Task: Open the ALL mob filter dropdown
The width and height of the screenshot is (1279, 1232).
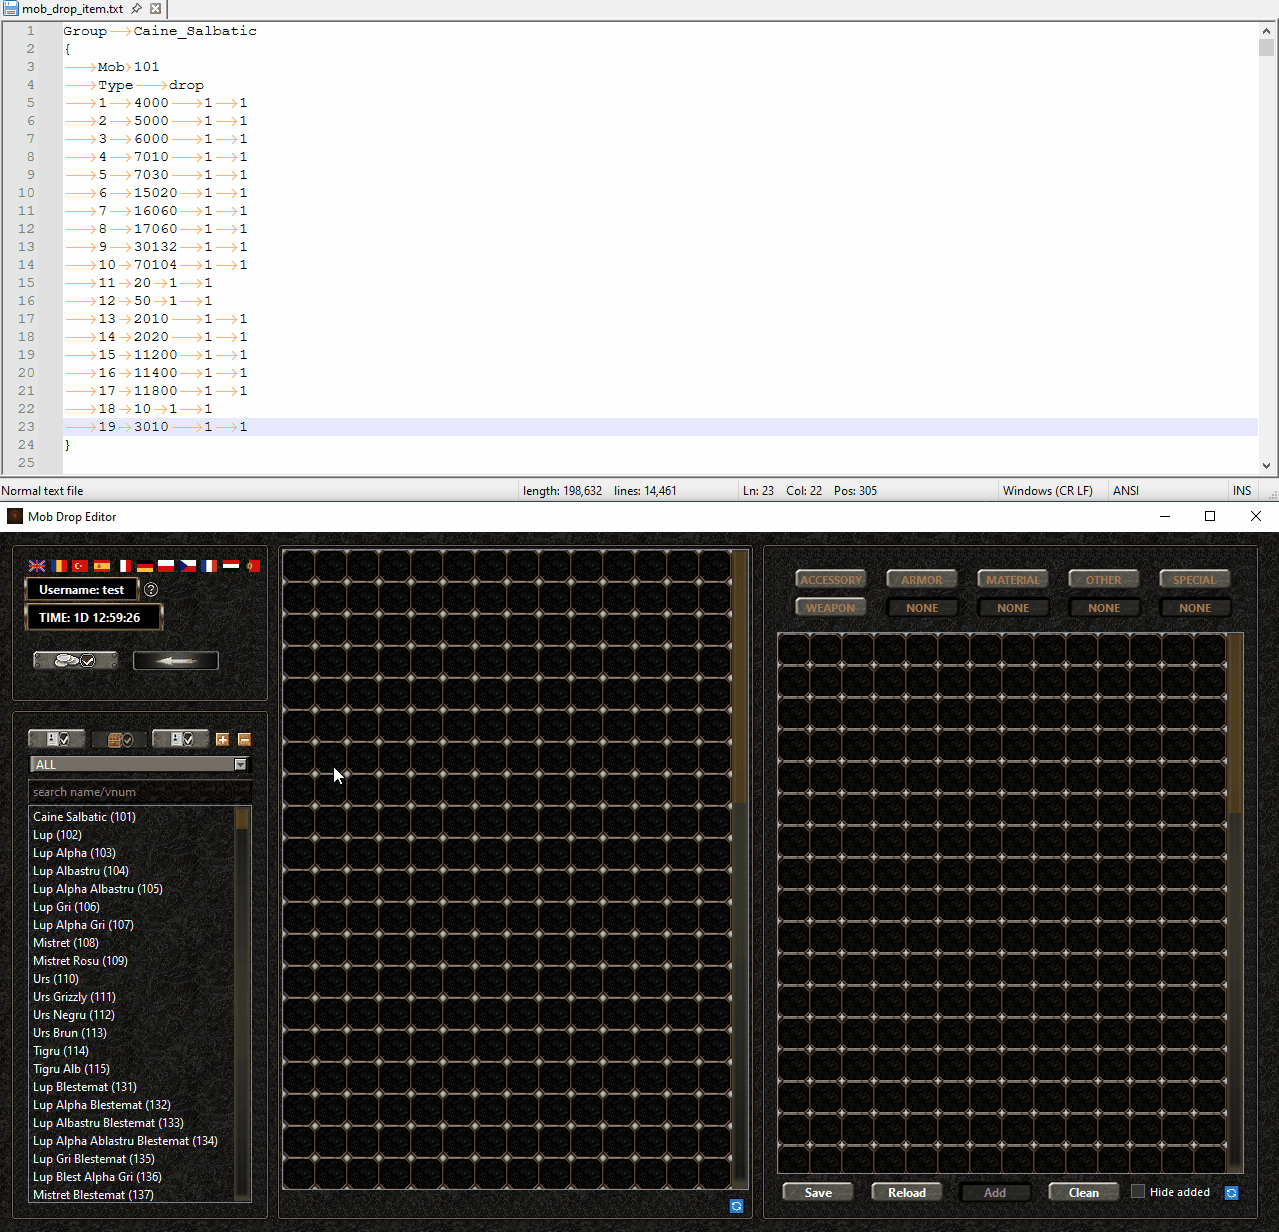Action: coord(139,765)
